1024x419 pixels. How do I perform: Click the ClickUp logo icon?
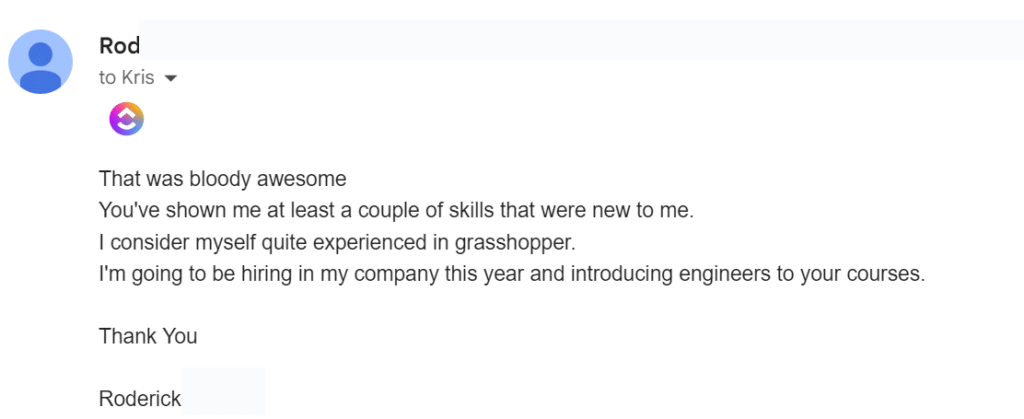click(126, 119)
